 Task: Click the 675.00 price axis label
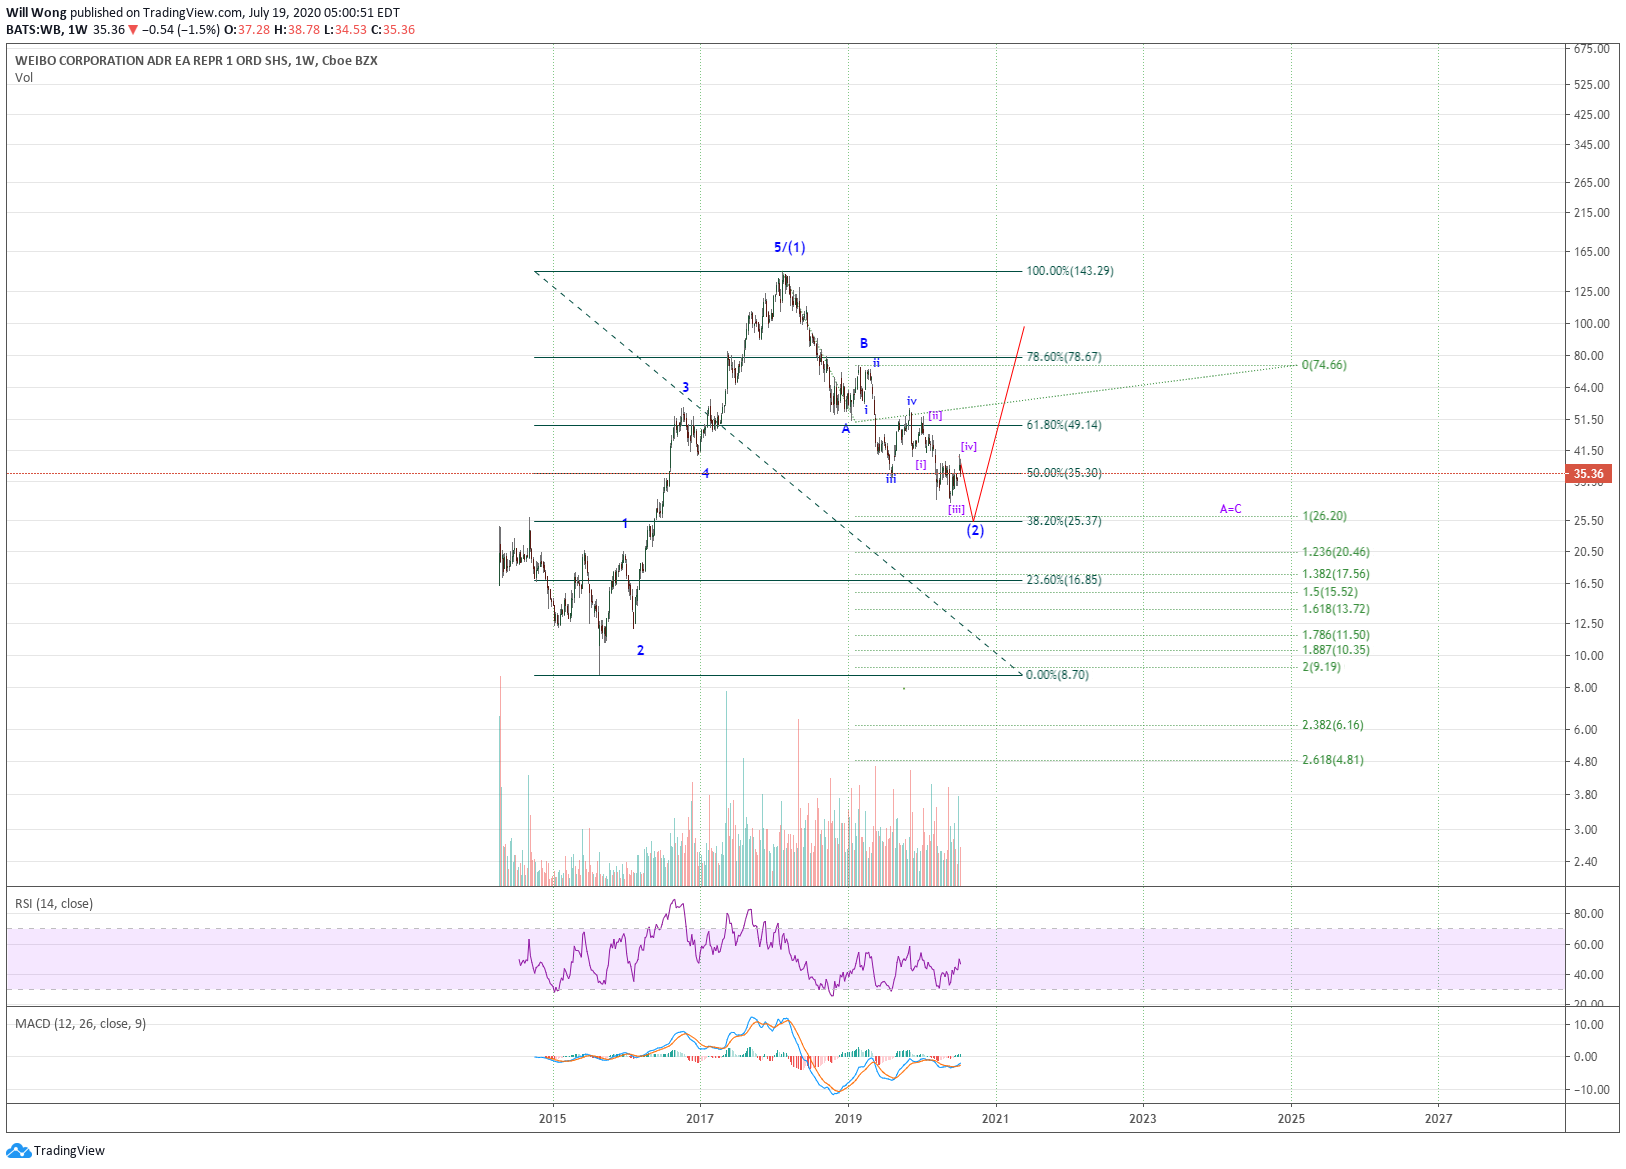click(x=1591, y=49)
